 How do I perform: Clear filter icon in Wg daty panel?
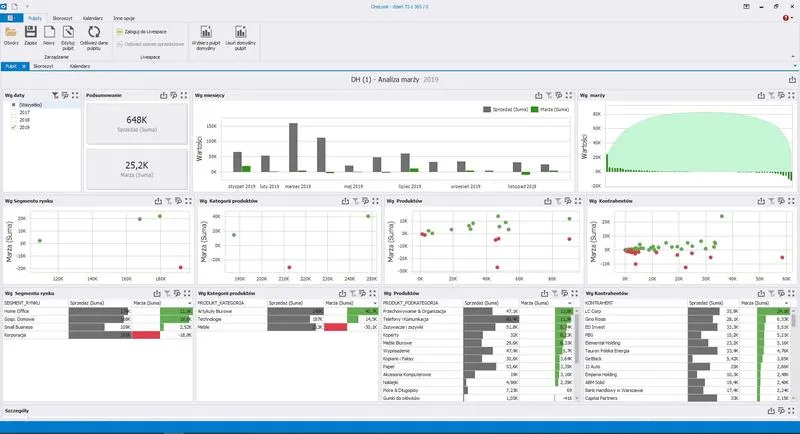(x=55, y=94)
